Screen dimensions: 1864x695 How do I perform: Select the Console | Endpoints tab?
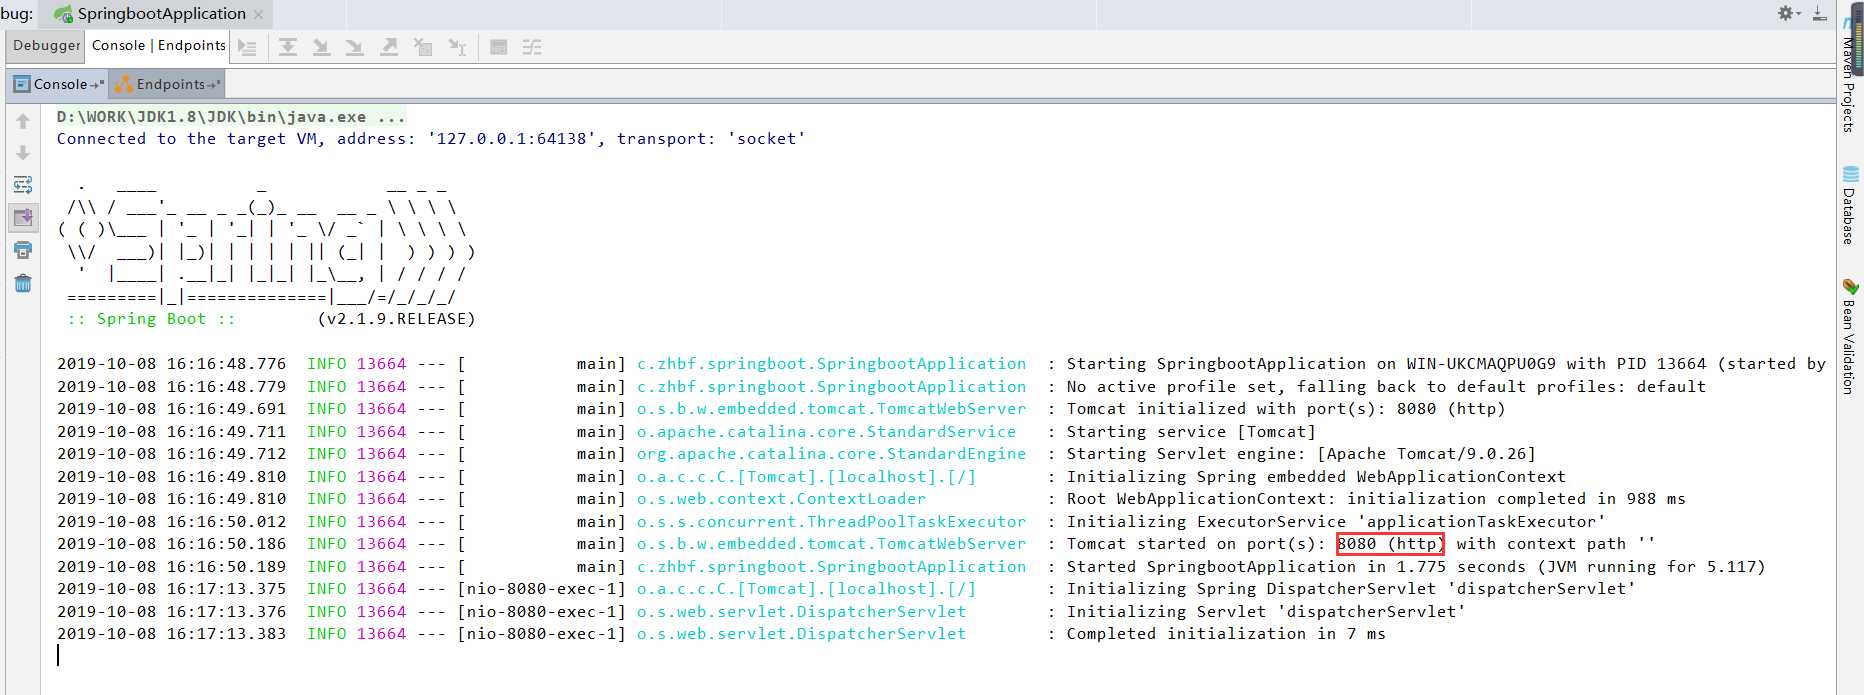159,46
